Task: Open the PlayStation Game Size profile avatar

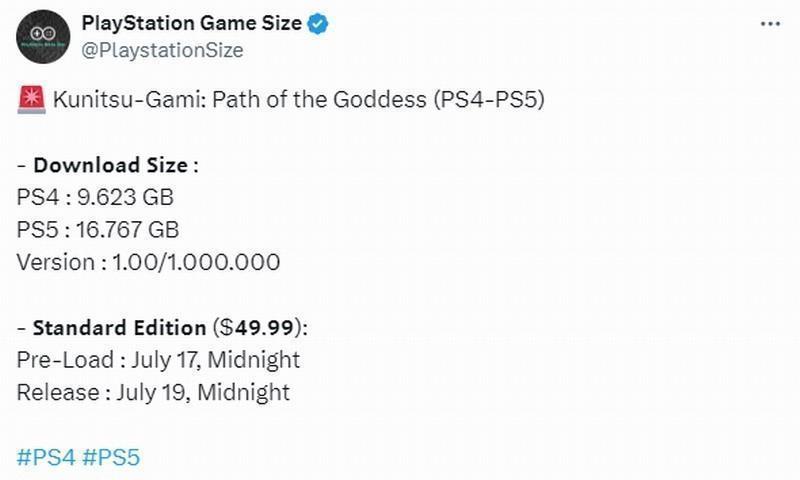Action: [x=41, y=38]
